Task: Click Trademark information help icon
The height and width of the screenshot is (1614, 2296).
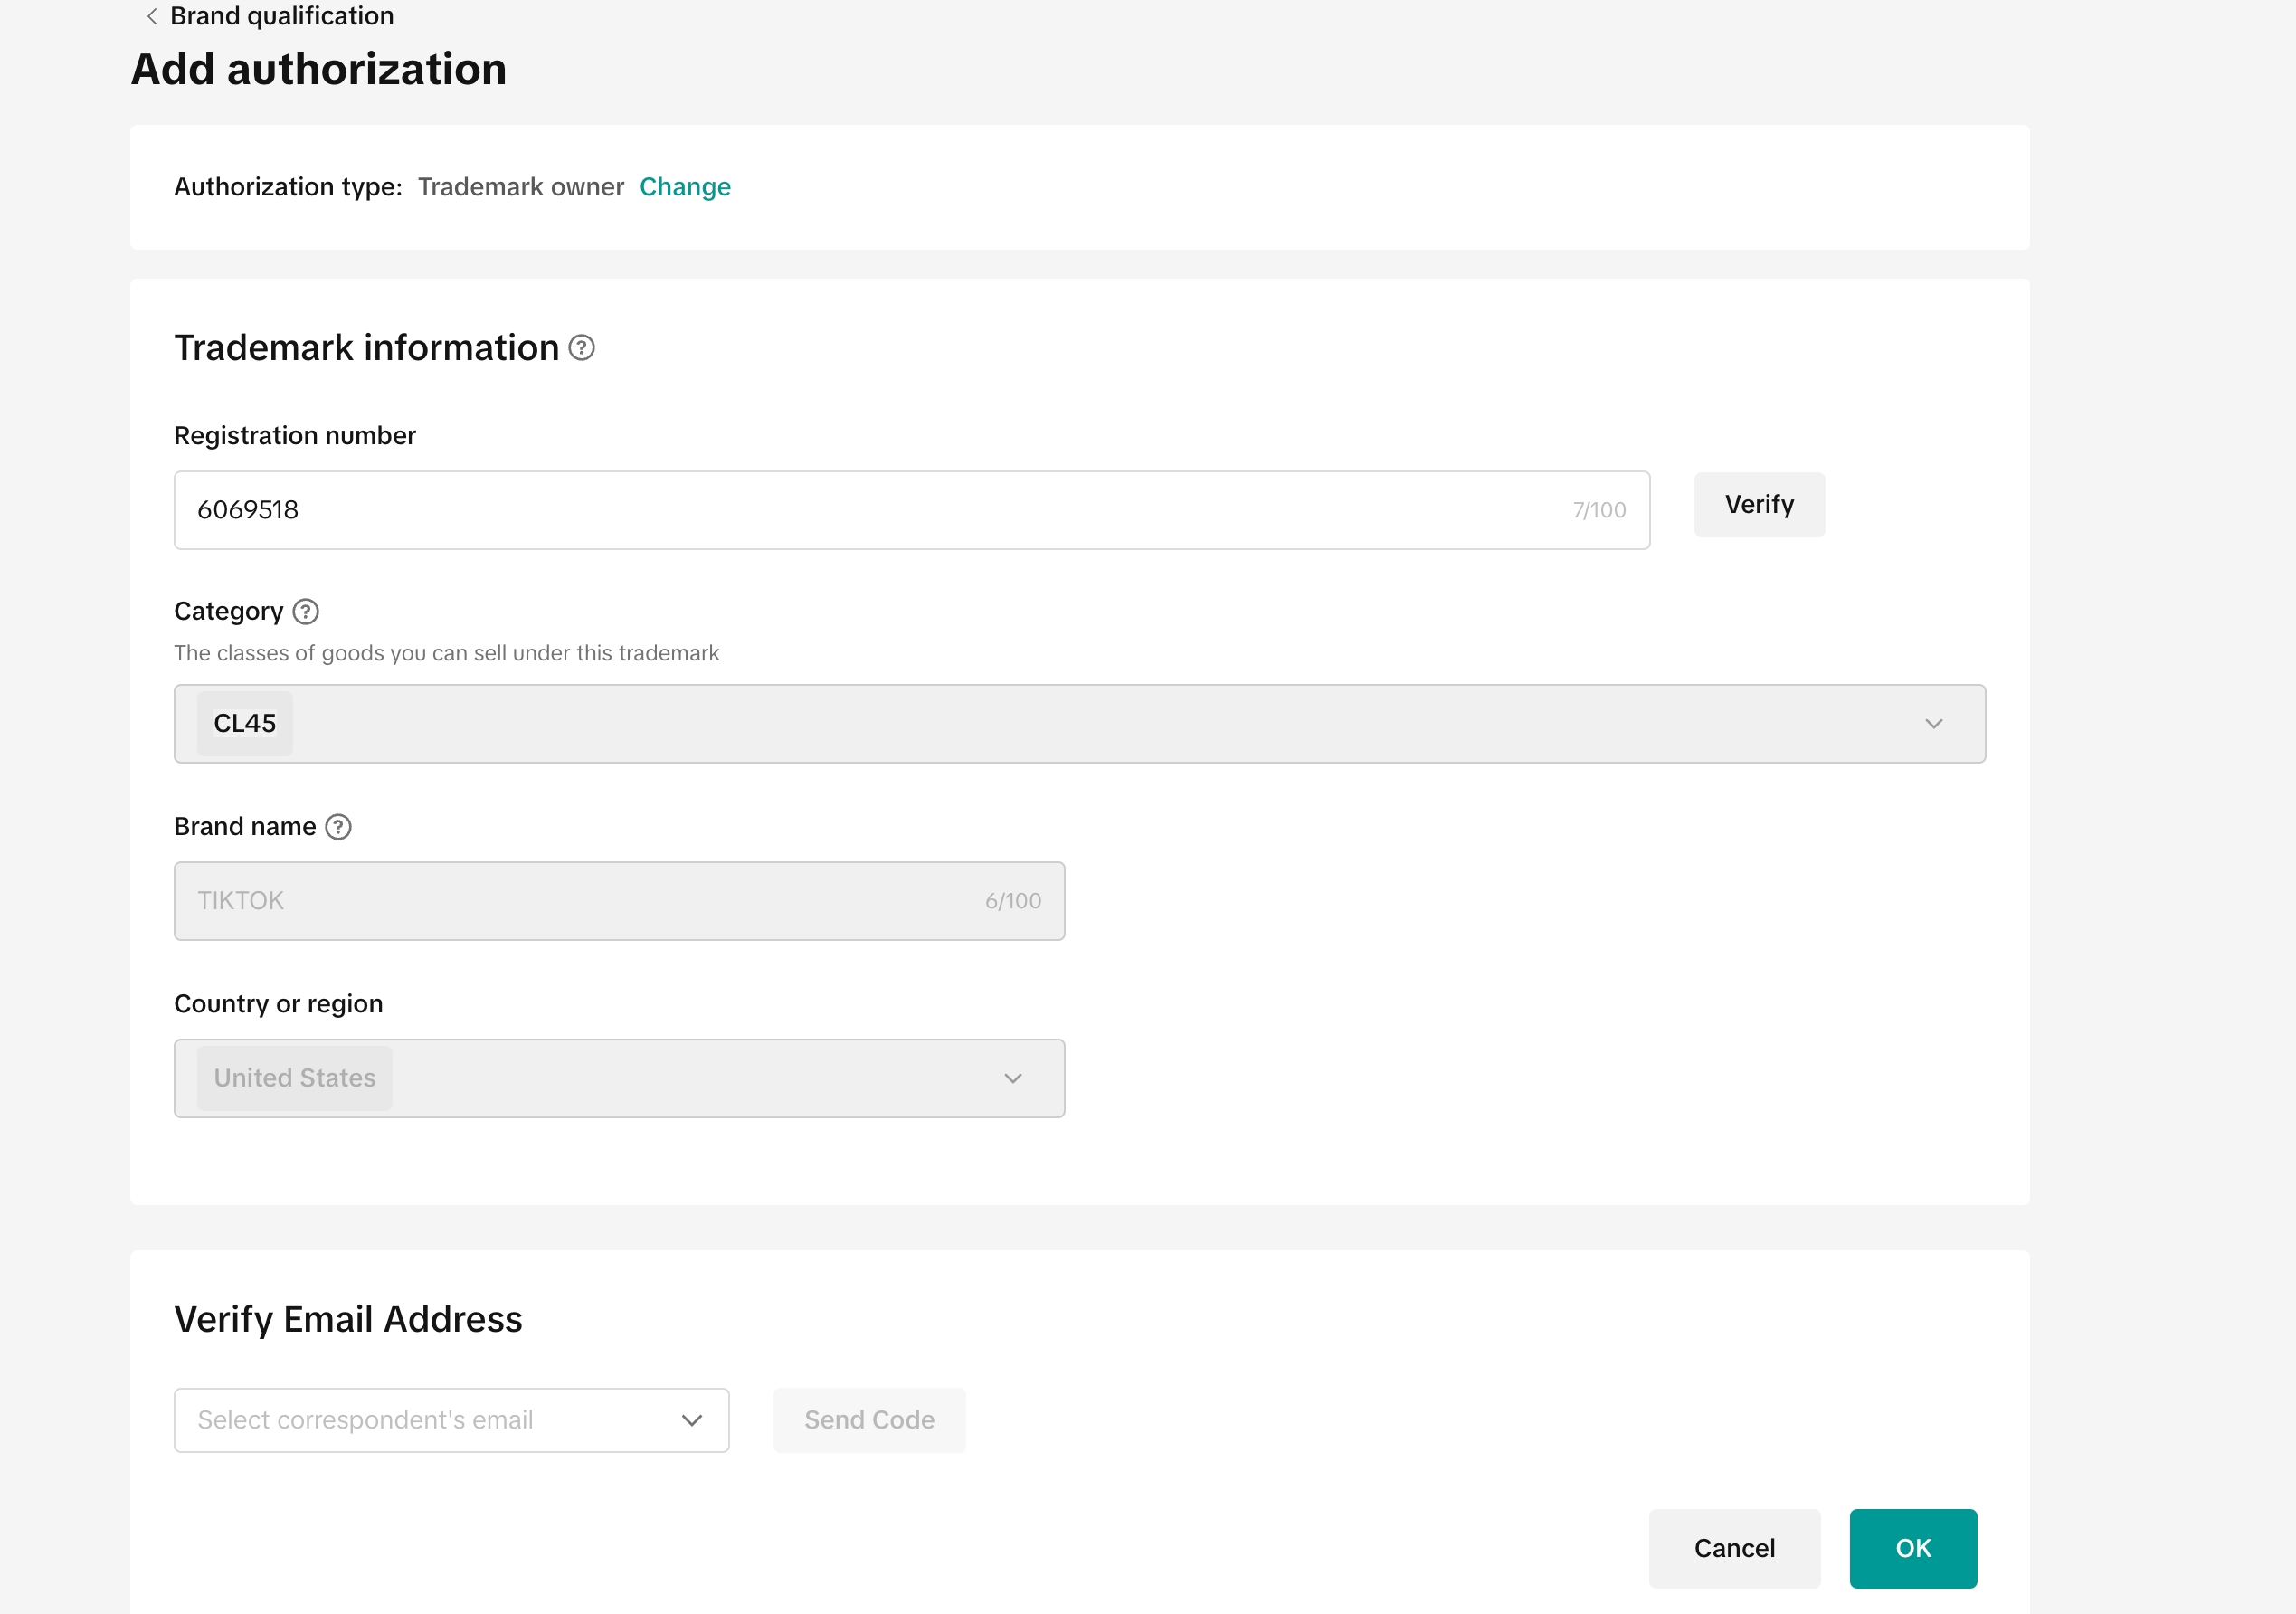Action: [x=581, y=348]
